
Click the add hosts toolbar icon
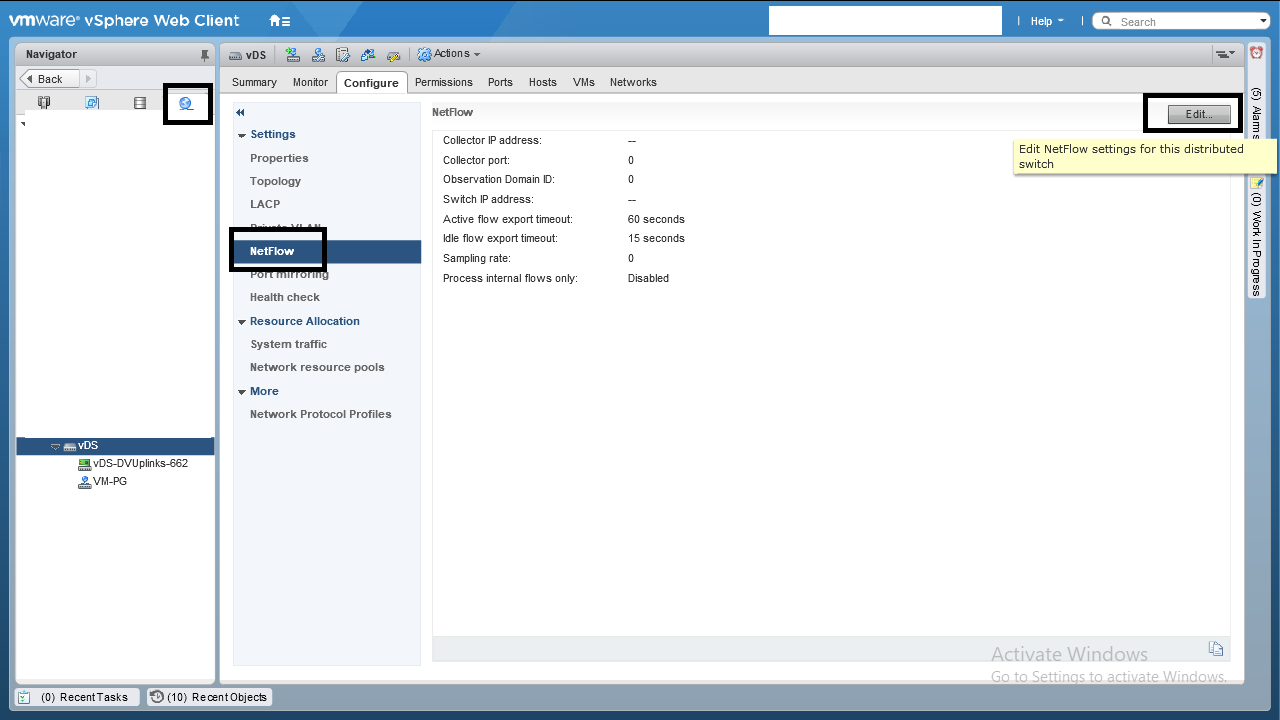[x=293, y=55]
